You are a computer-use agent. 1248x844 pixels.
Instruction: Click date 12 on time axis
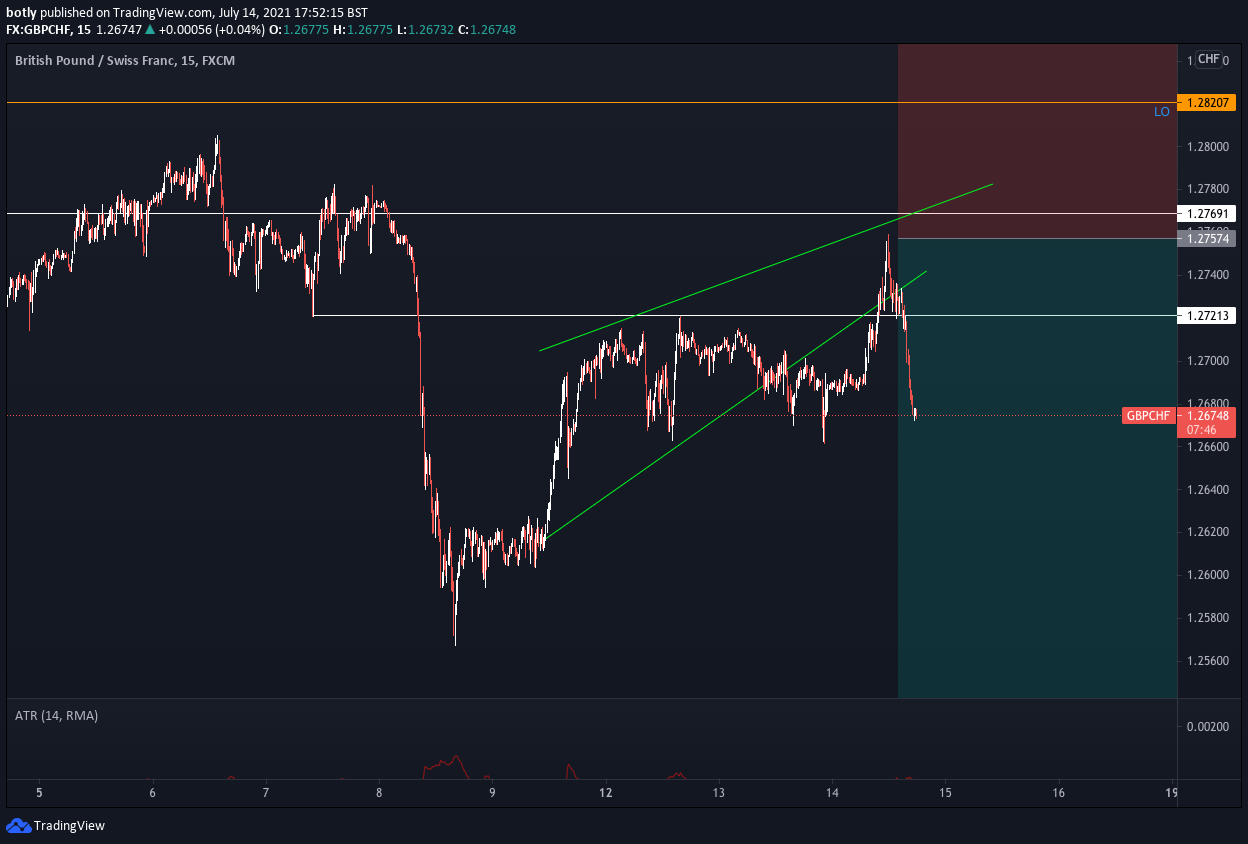click(x=606, y=793)
